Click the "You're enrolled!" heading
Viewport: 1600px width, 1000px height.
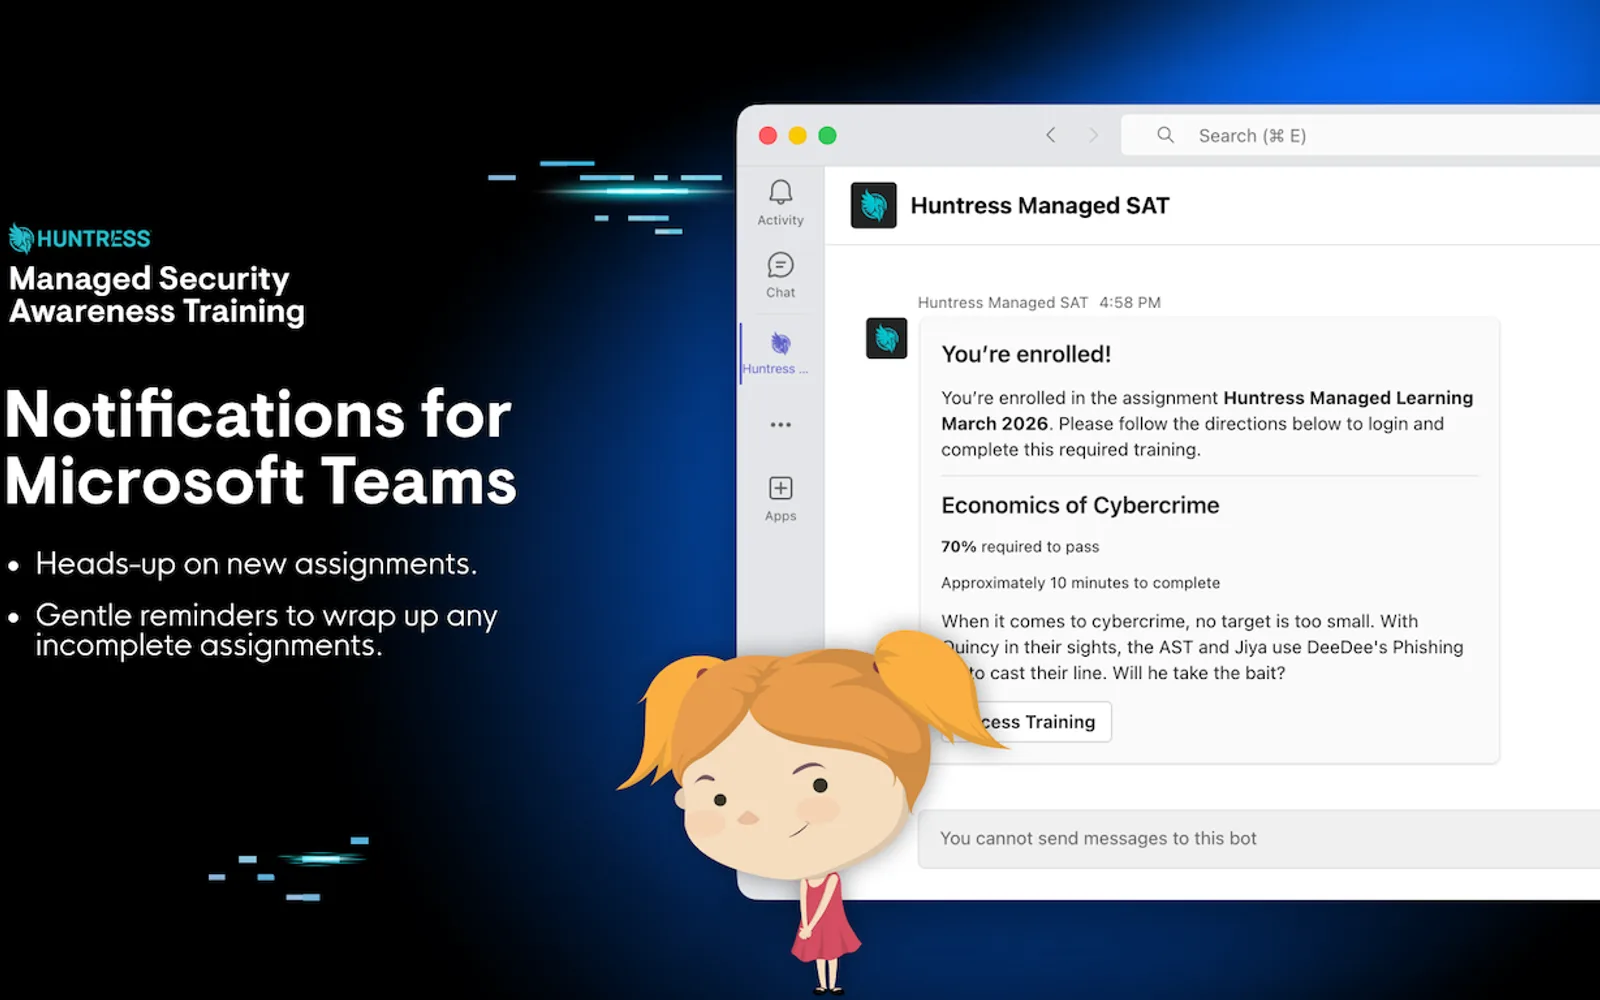[x=1026, y=354]
